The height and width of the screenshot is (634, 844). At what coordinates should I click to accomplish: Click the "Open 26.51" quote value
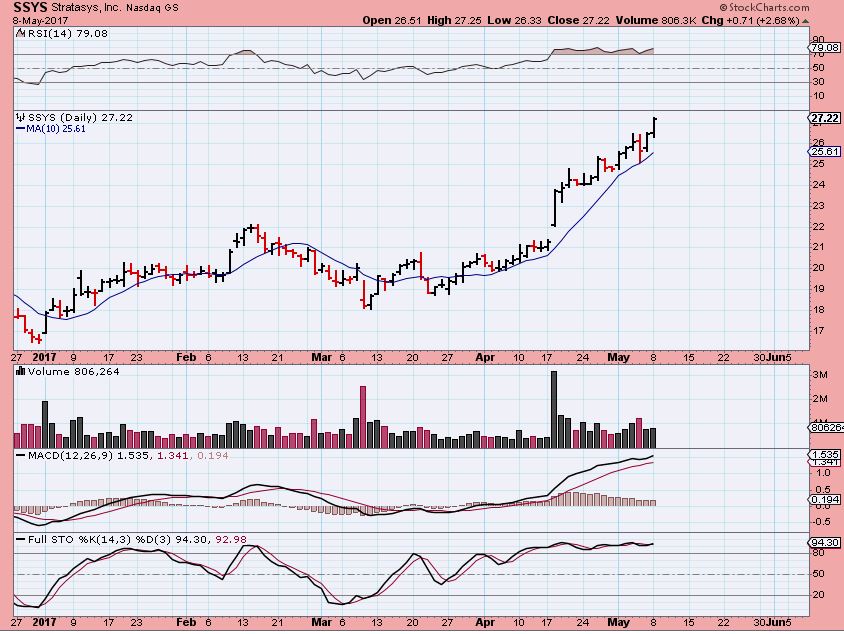point(392,20)
